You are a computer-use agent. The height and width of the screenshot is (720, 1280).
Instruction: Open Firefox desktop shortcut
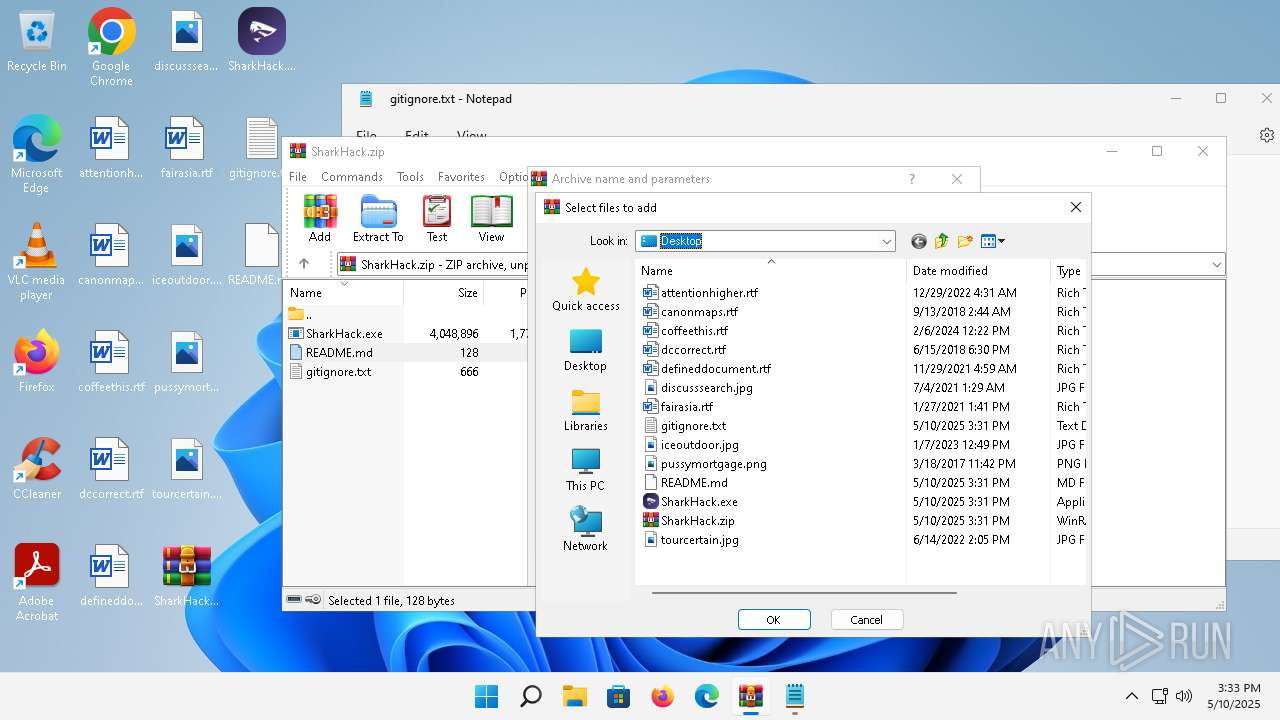(37, 361)
